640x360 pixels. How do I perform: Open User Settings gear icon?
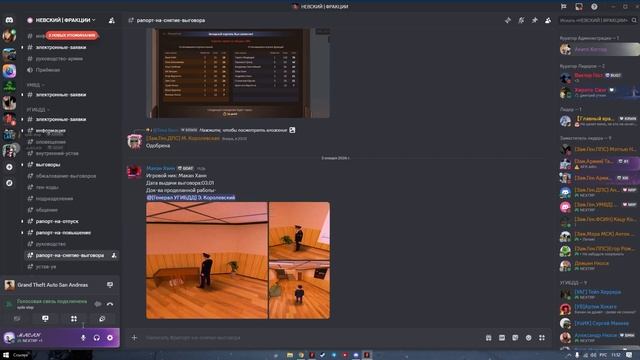coord(110,338)
